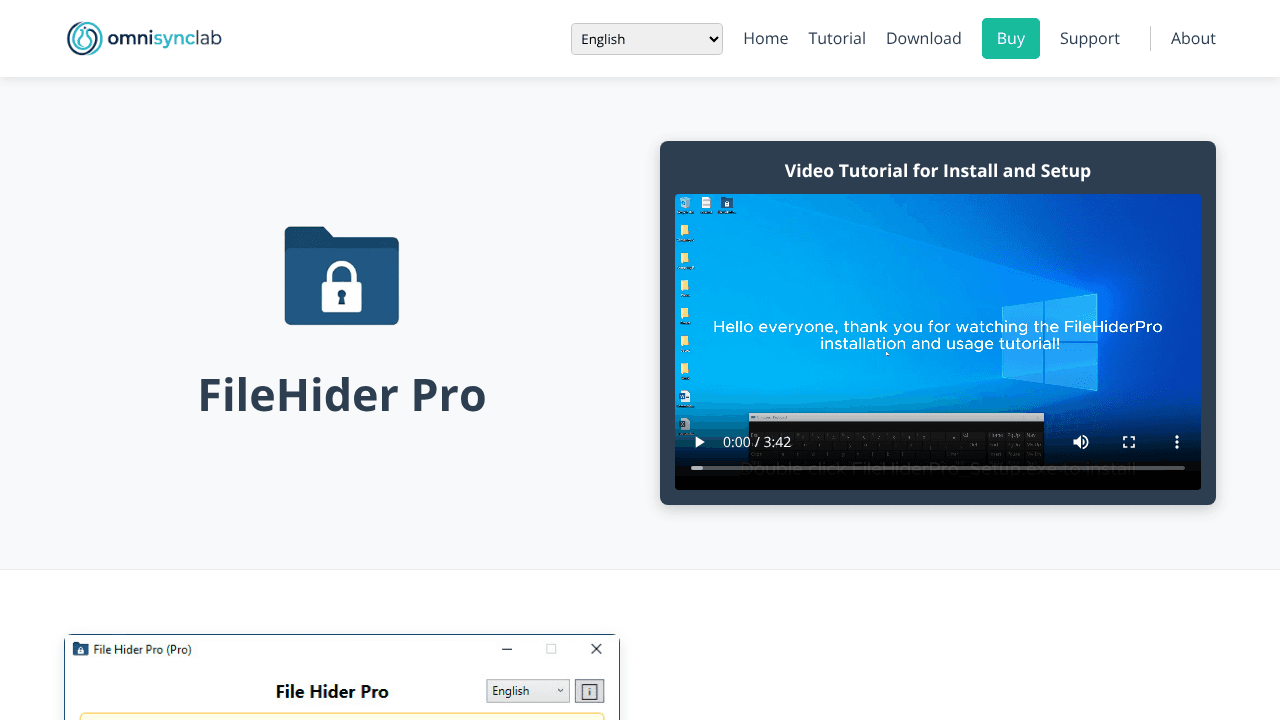Play the tutorial video
The width and height of the screenshot is (1280, 720).
(x=700, y=442)
